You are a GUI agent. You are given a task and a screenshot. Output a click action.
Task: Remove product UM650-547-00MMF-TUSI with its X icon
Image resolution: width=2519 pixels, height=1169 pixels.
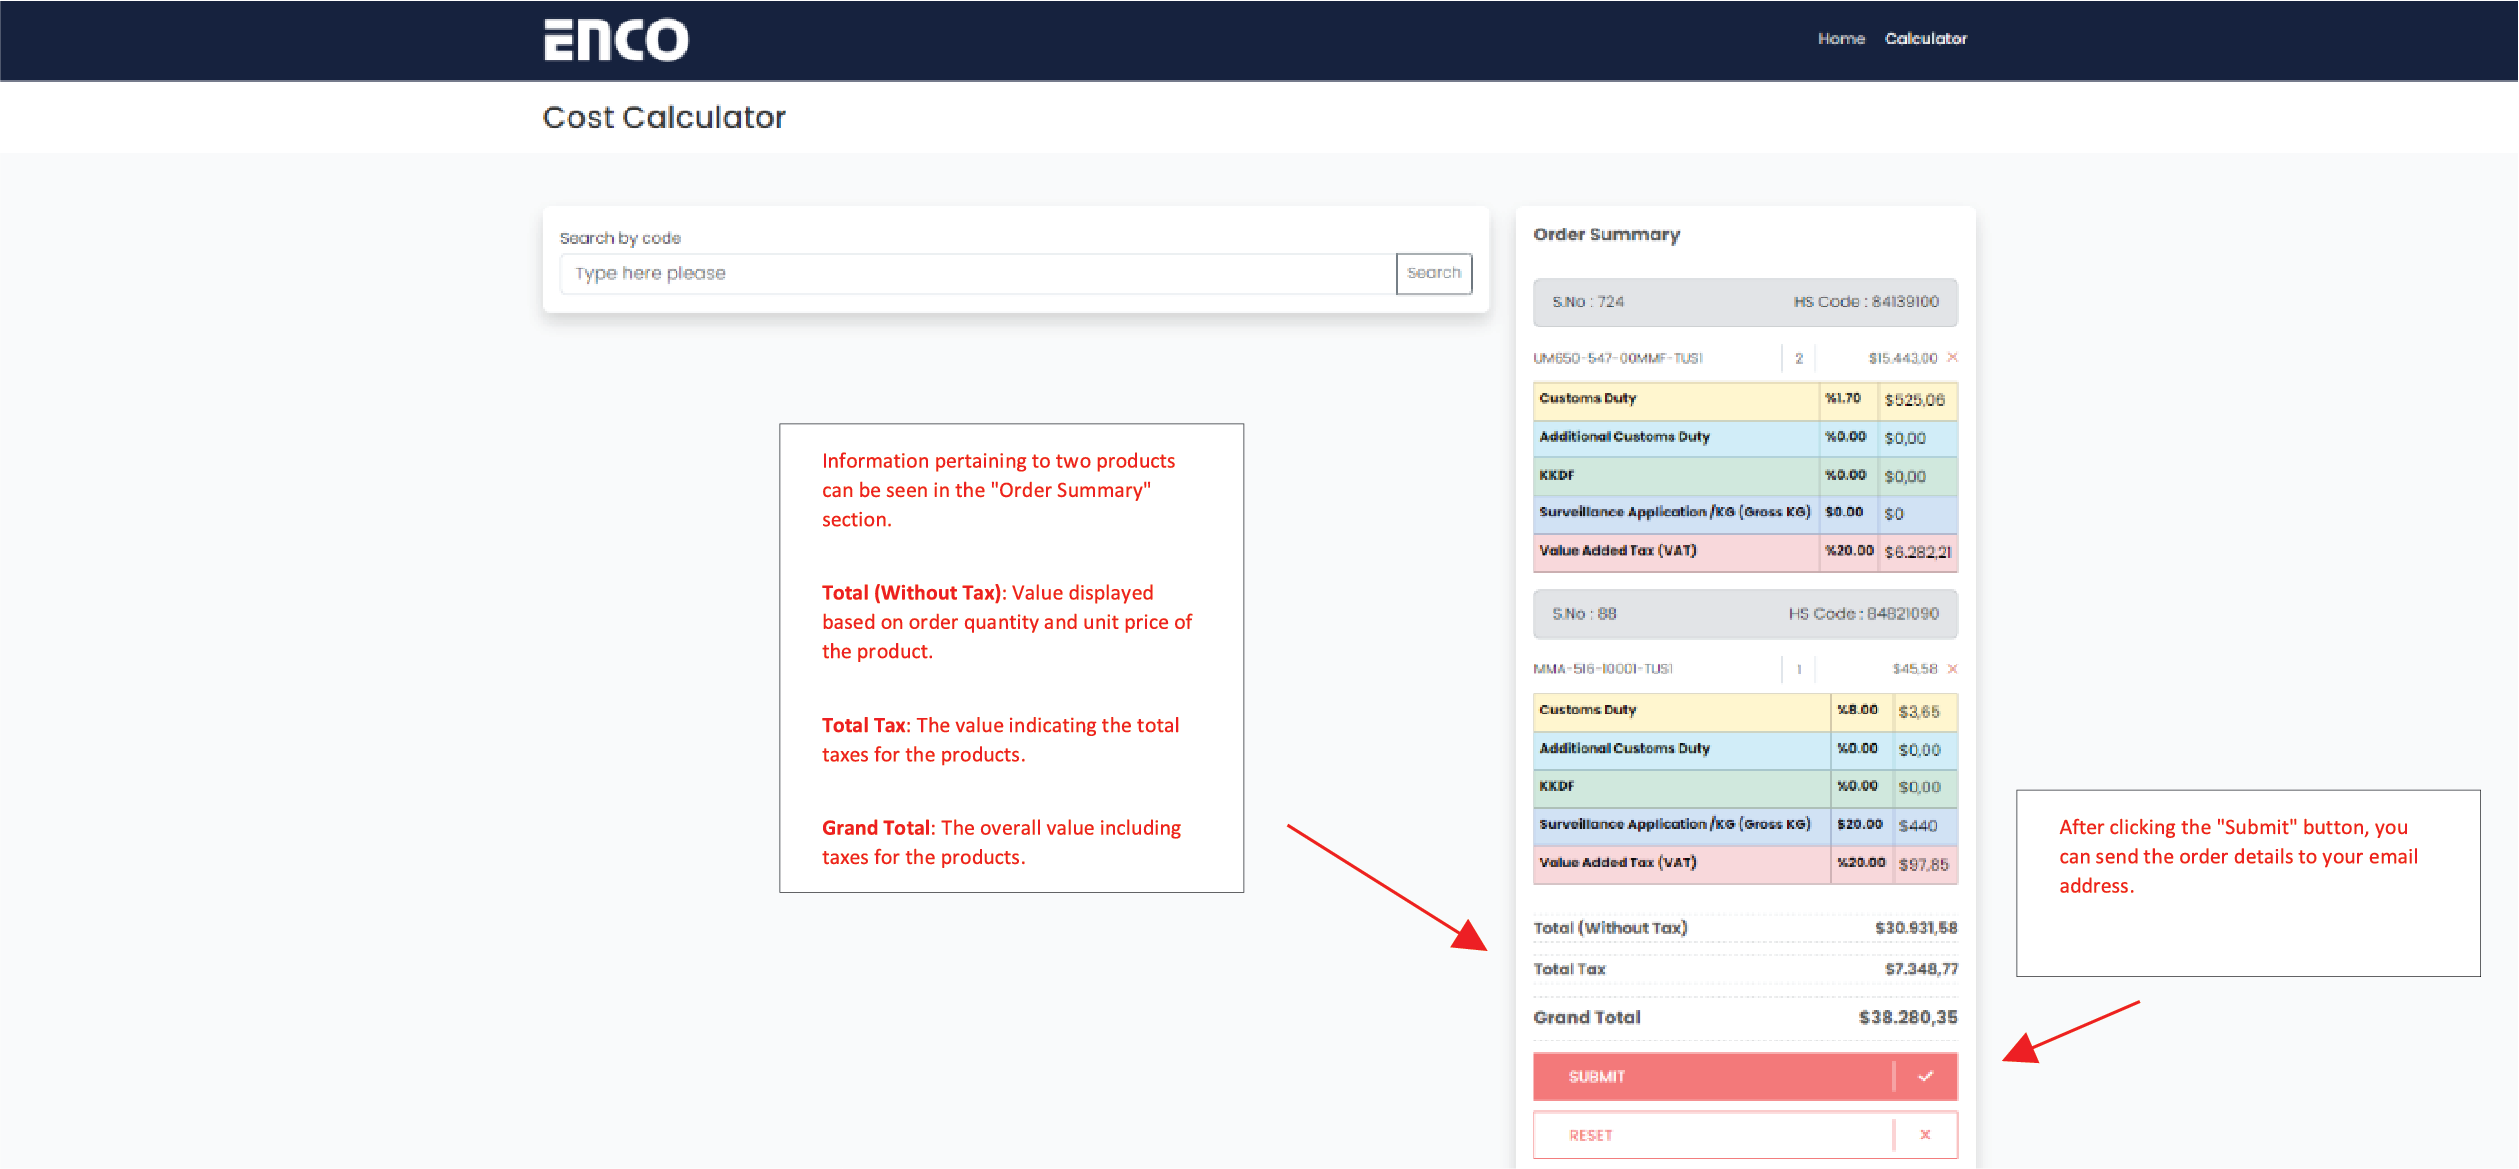click(x=1952, y=357)
